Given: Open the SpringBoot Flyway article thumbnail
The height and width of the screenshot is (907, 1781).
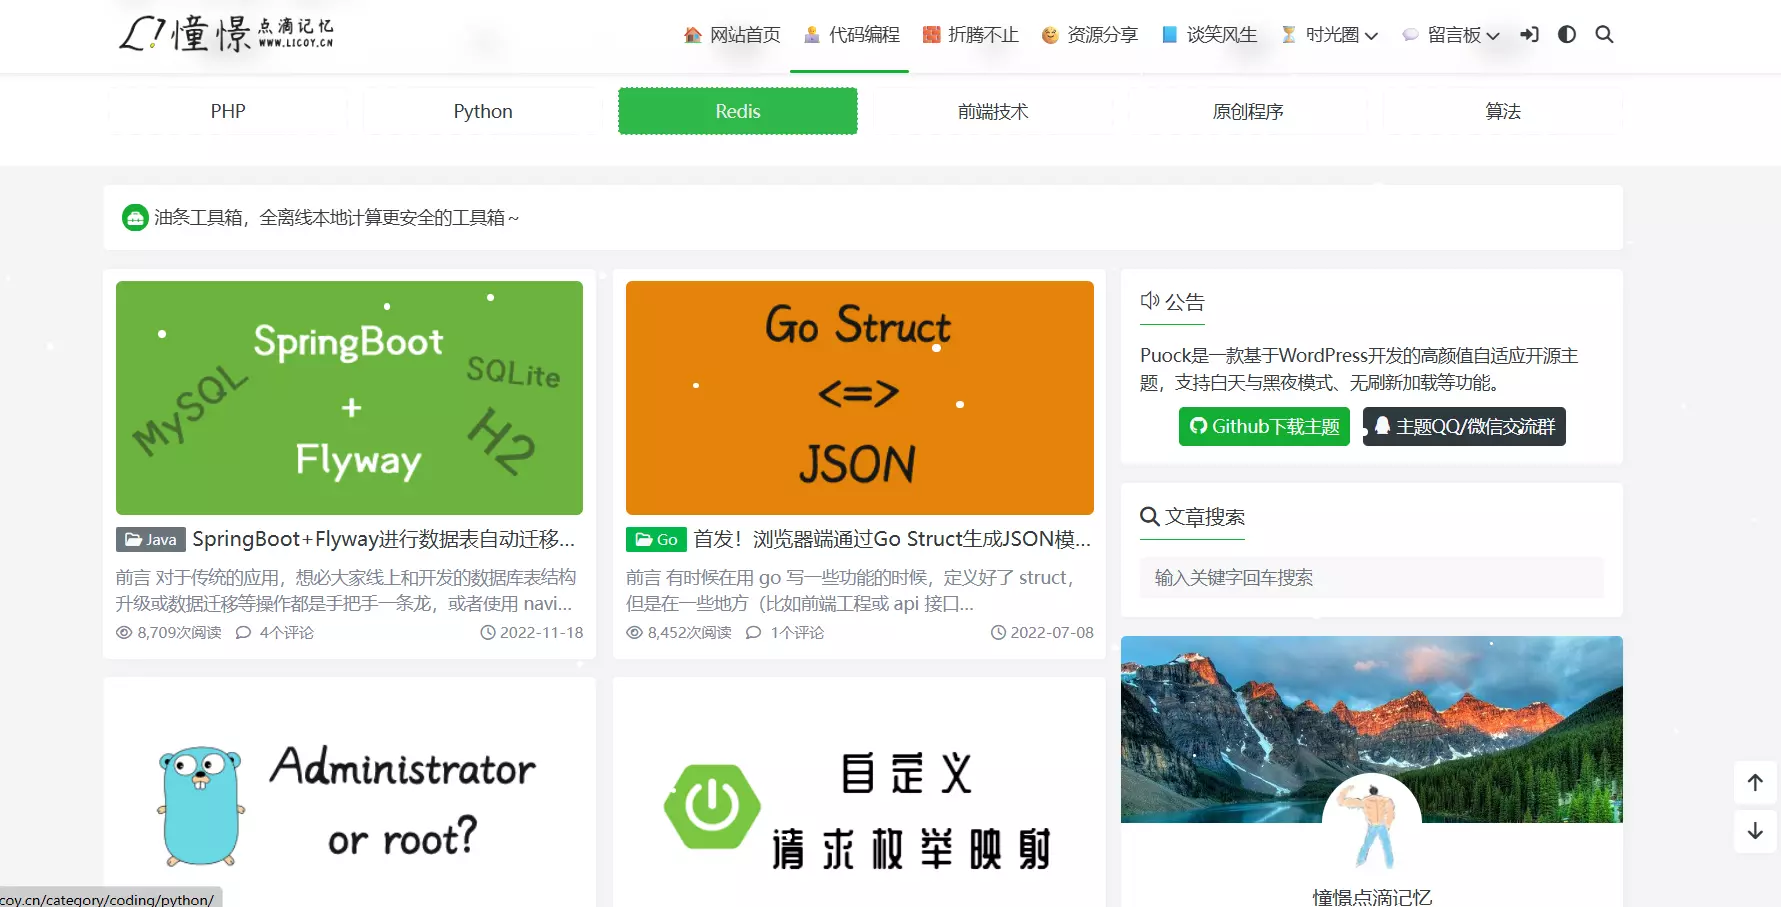Looking at the screenshot, I should pyautogui.click(x=349, y=398).
